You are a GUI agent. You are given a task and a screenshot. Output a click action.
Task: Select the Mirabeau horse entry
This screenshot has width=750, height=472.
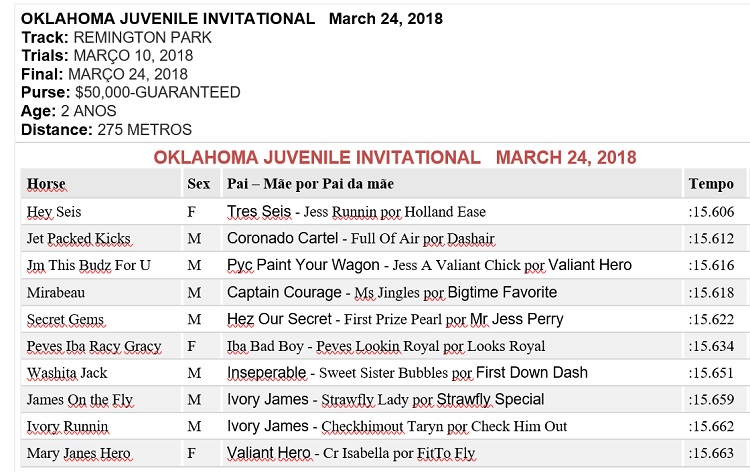tap(56, 292)
